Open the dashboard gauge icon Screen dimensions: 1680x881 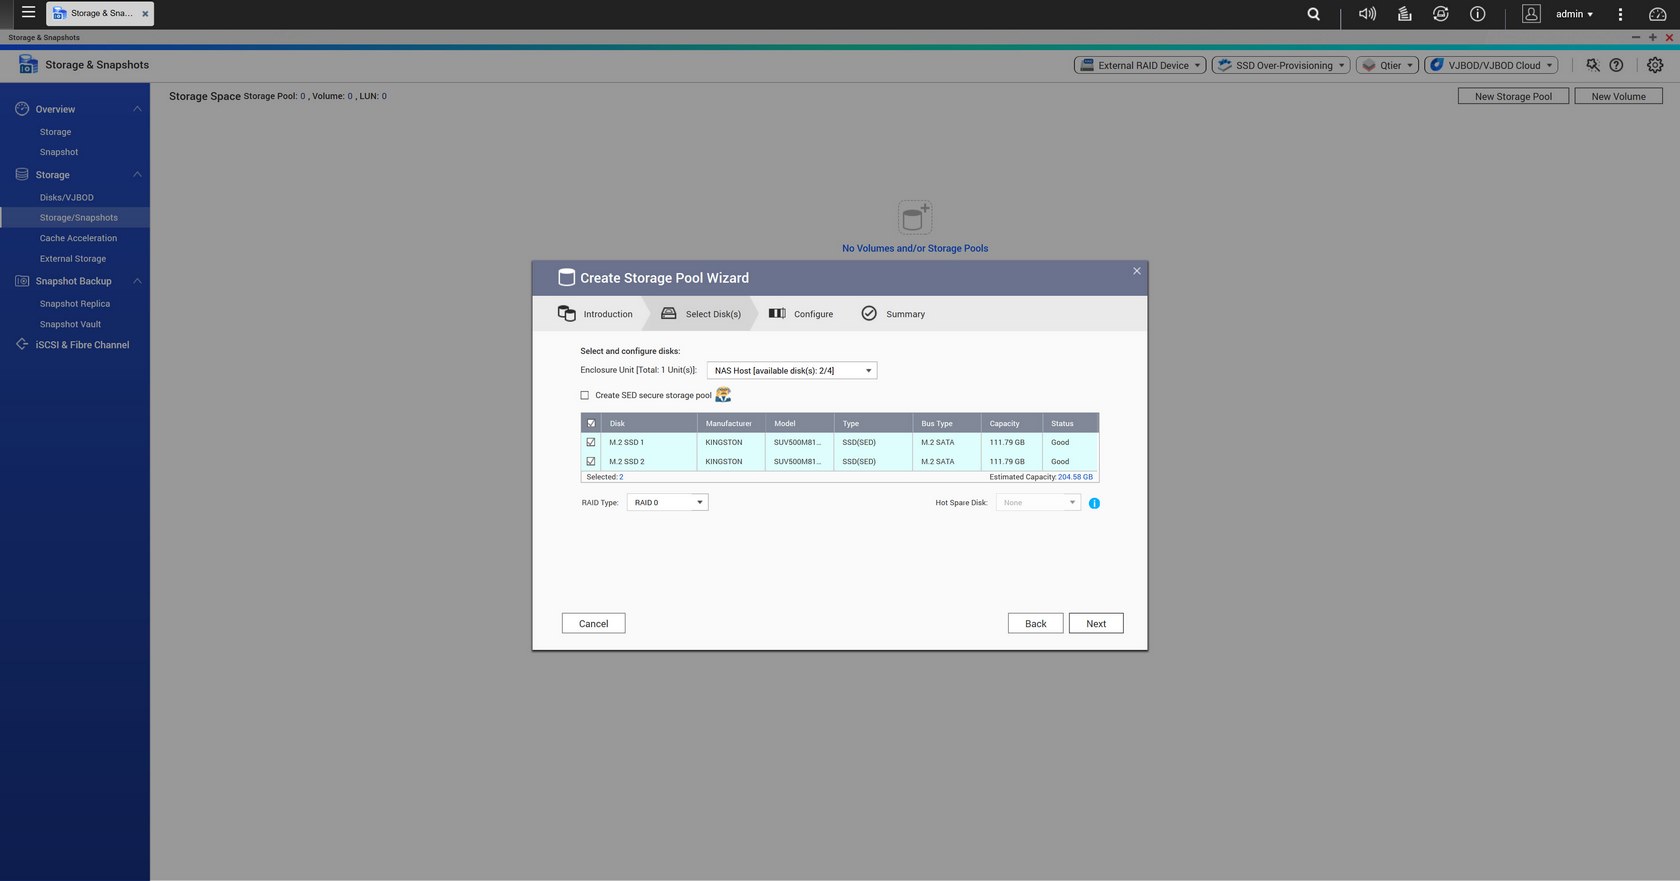[x=1657, y=14]
